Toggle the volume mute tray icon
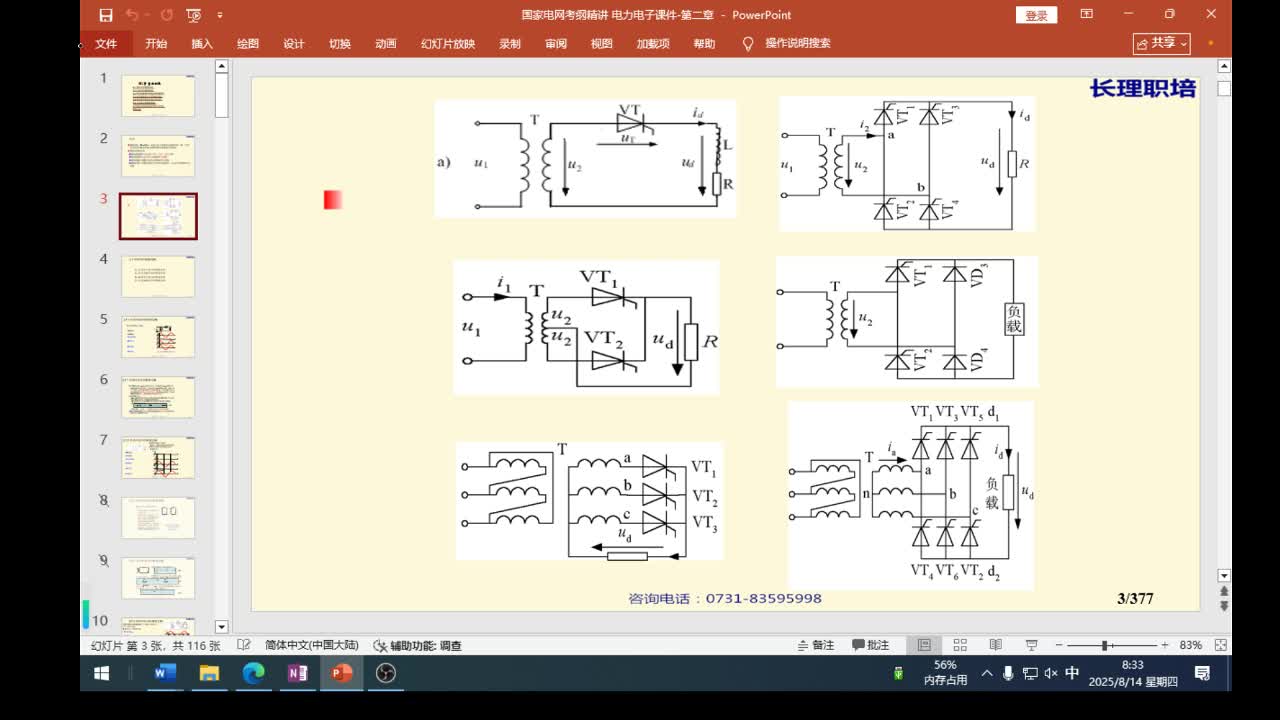Screen dimensions: 1280x720 1051,674
